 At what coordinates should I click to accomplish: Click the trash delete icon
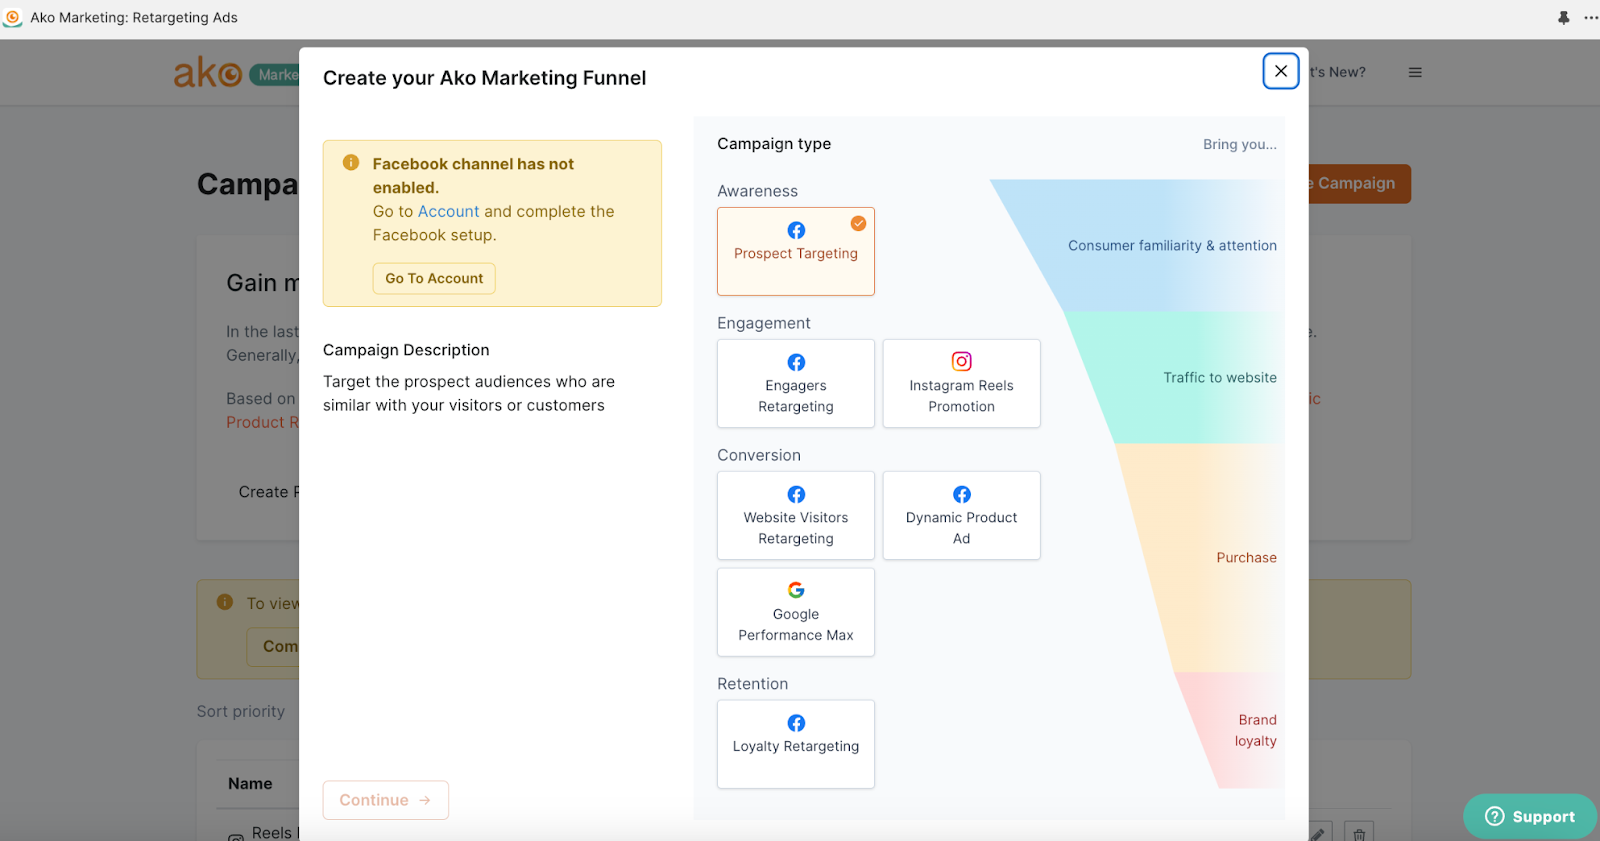click(1359, 833)
